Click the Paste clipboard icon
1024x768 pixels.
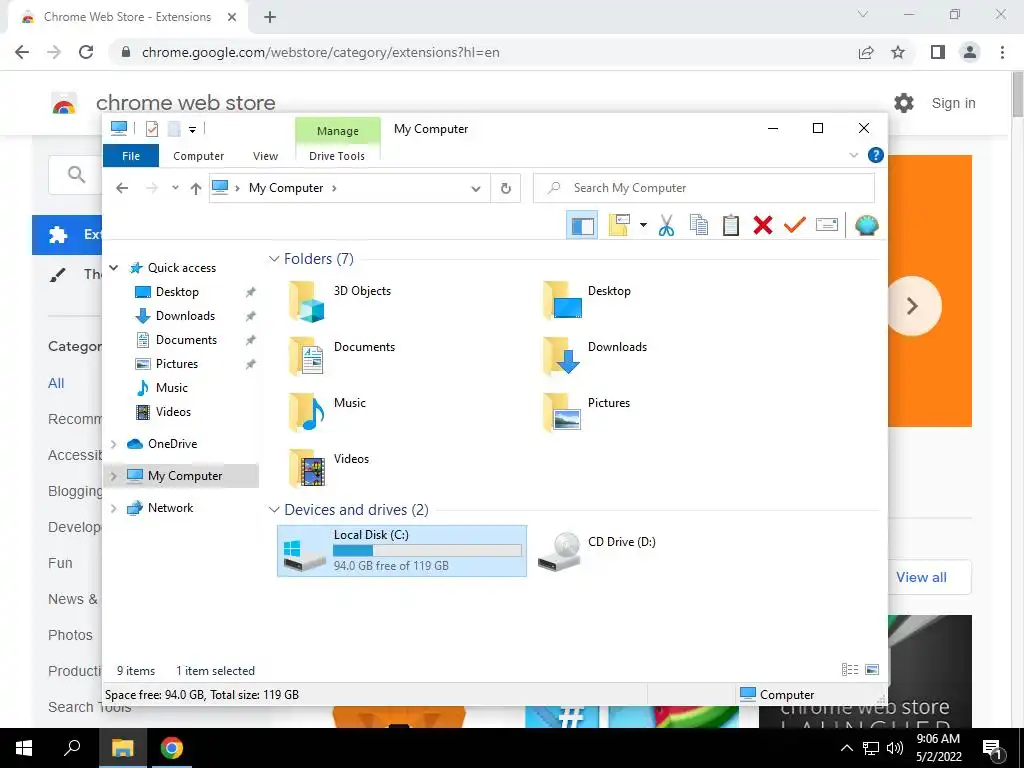[x=731, y=226]
